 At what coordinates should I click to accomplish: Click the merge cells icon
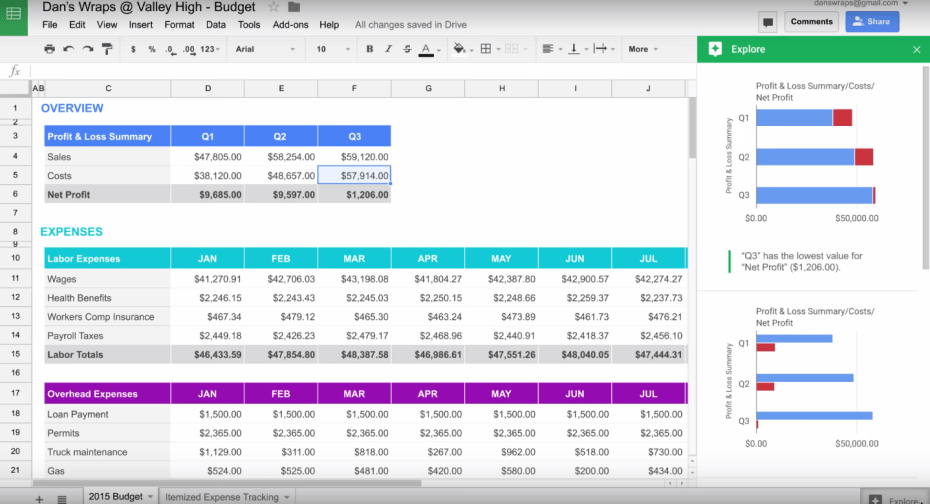tap(511, 49)
